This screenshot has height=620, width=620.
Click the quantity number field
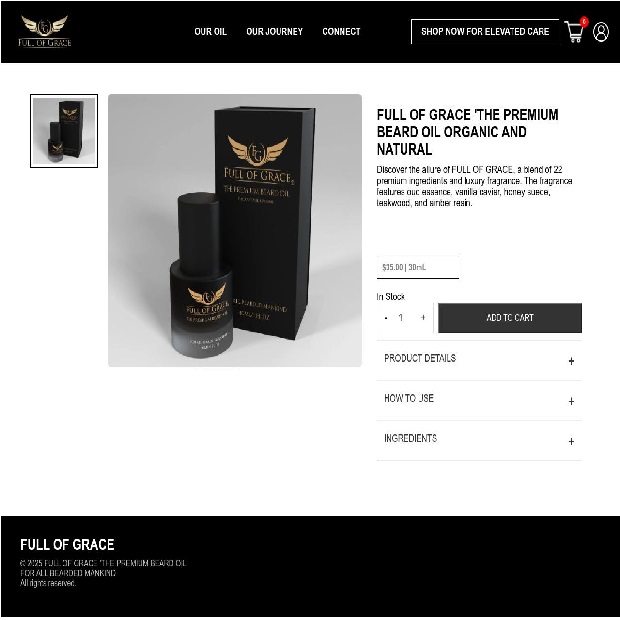[x=401, y=318]
